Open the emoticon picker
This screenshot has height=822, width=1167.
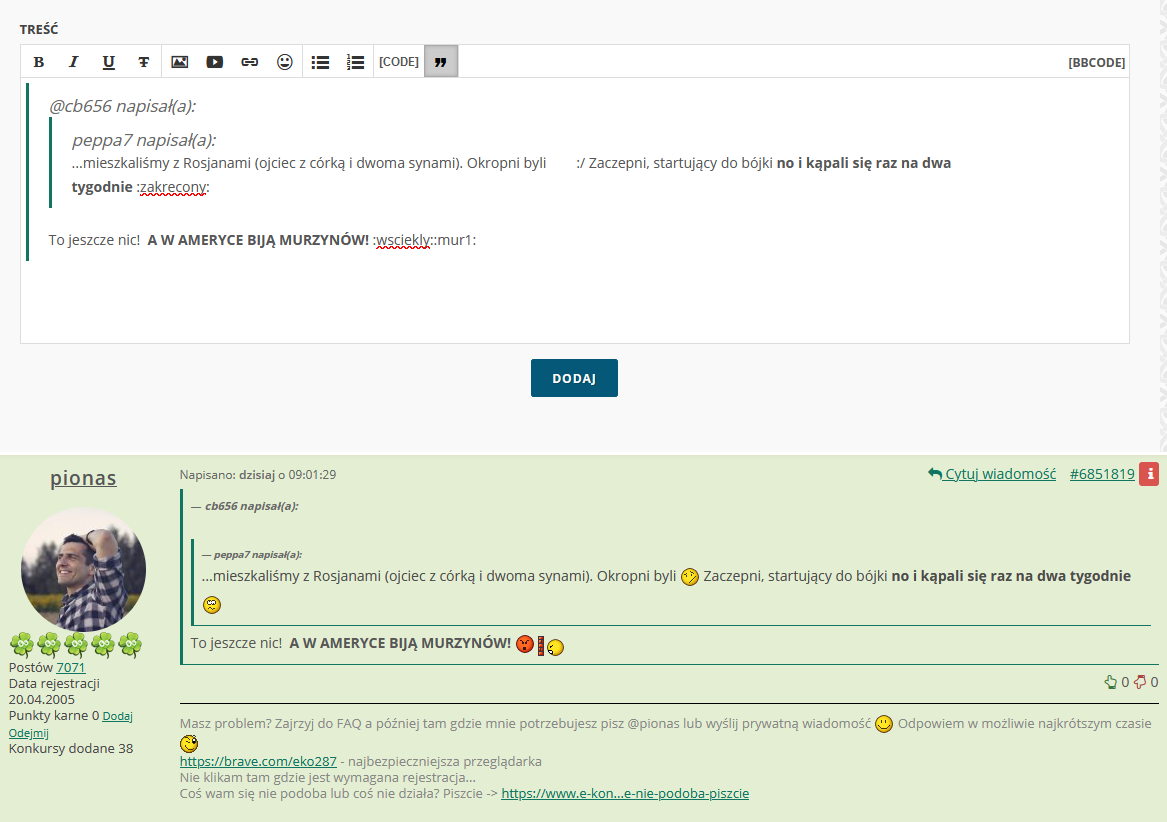[x=285, y=62]
